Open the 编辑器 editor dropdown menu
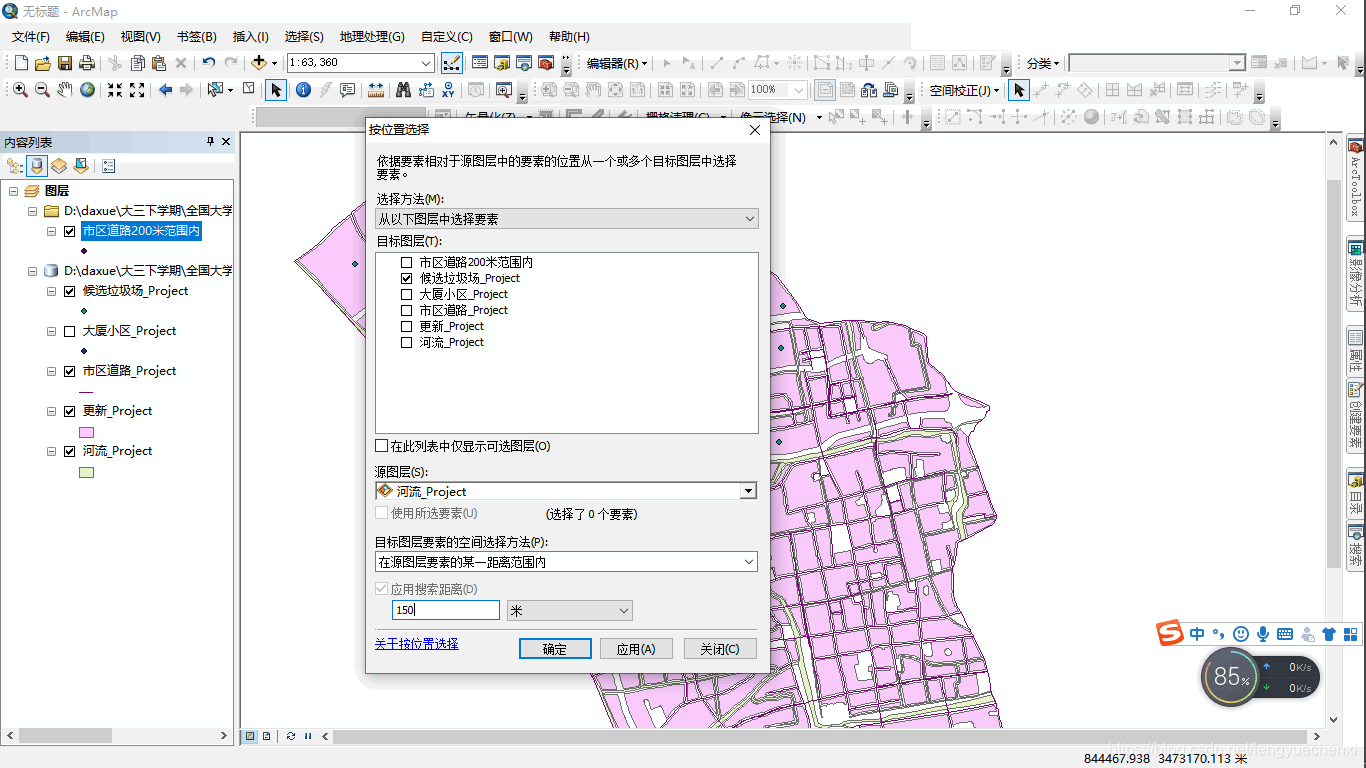 (617, 63)
